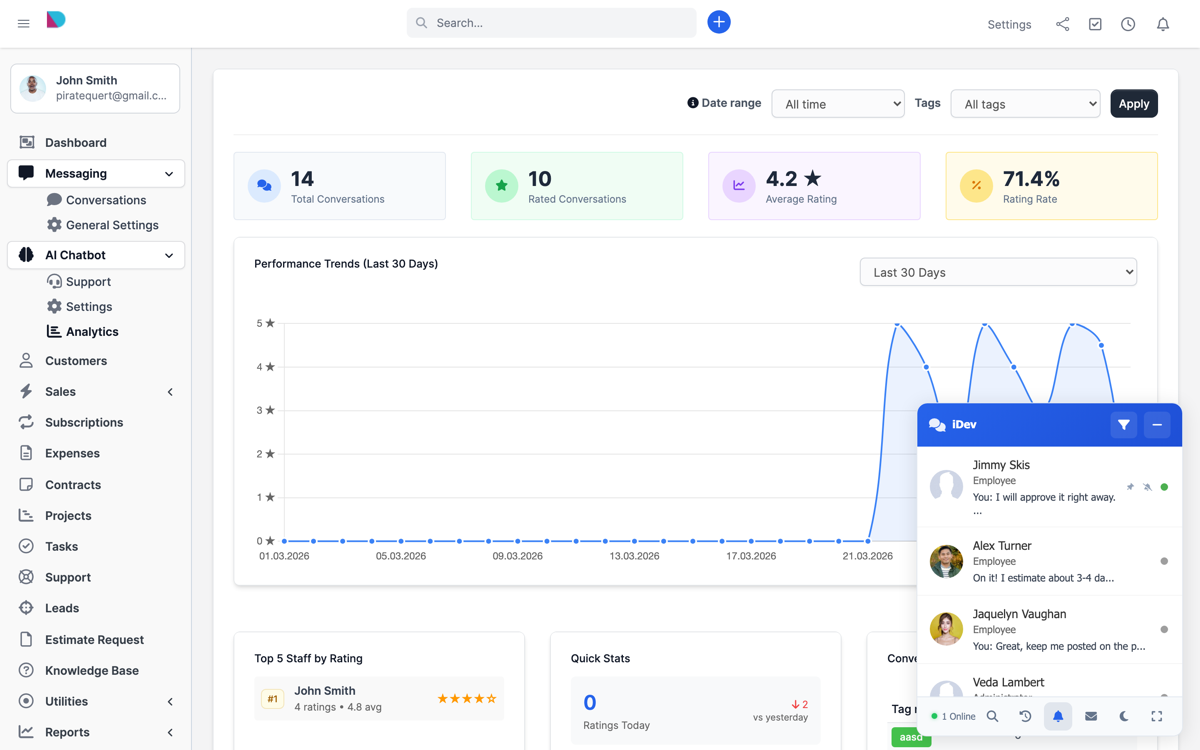
Task: Click the Rated Conversations star icon
Action: click(x=501, y=186)
